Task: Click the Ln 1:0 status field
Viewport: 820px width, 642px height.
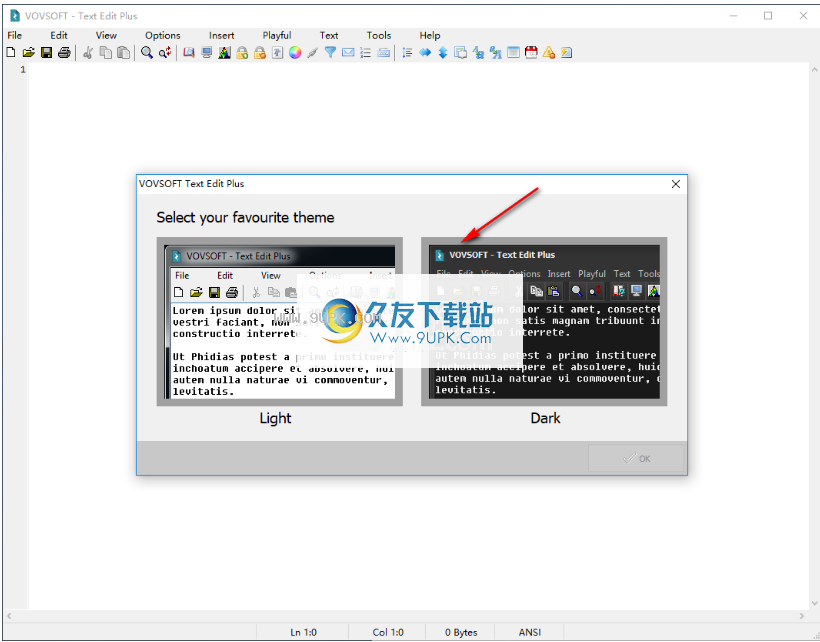Action: [x=303, y=633]
